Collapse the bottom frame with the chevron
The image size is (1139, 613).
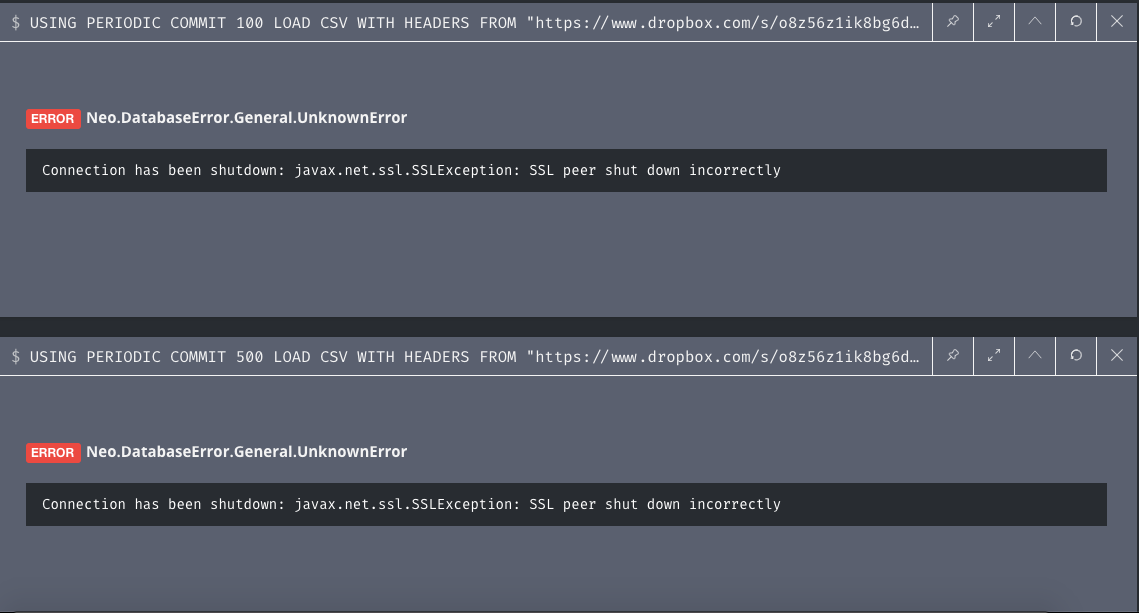1035,356
